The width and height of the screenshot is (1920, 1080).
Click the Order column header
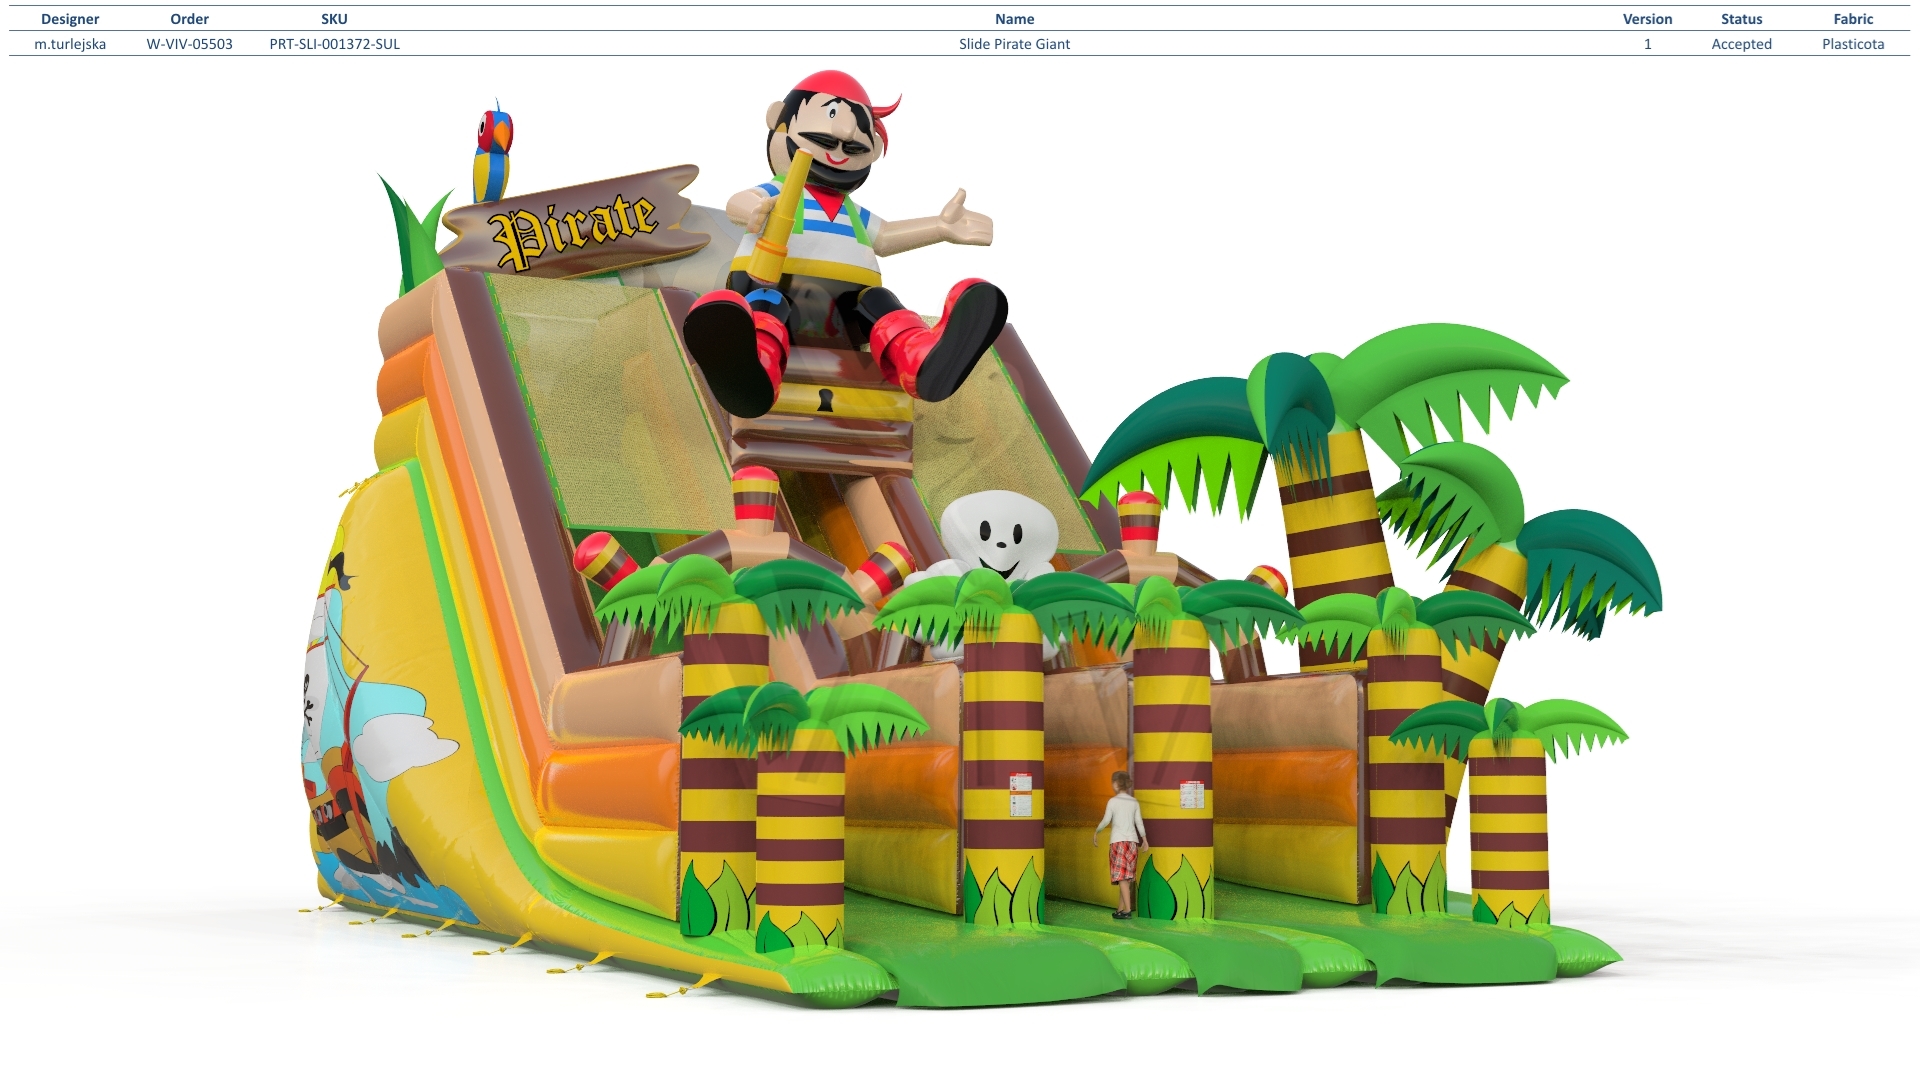(189, 19)
